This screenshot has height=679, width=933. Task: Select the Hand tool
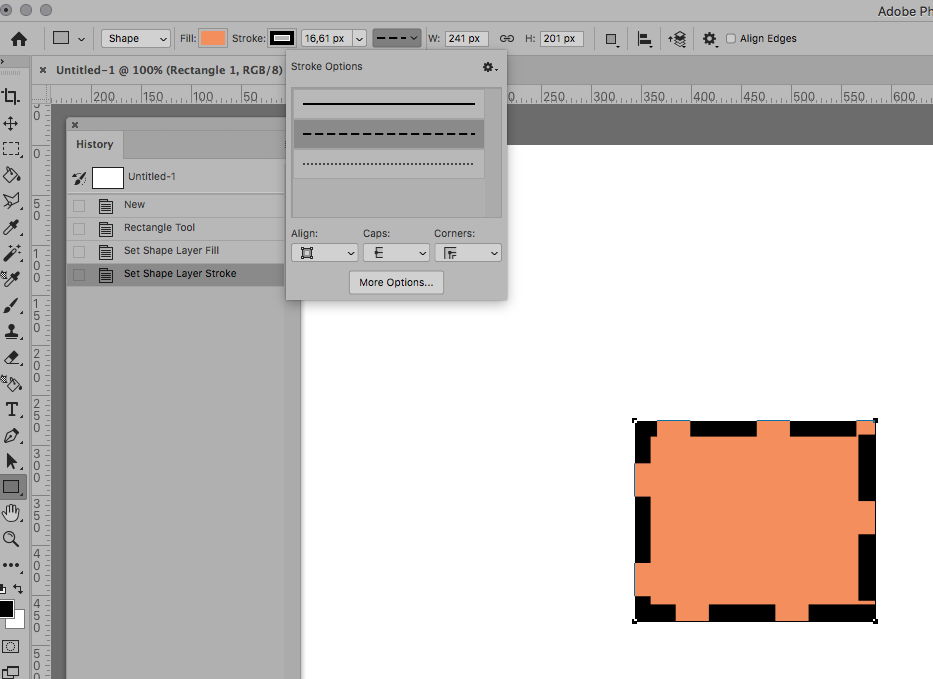12,513
